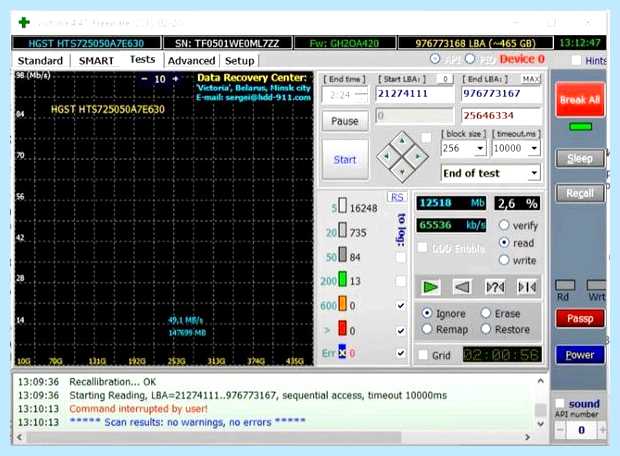The height and width of the screenshot is (456, 620).
Task: Click the right arrow of the diamond navigator
Action: pyautogui.click(x=418, y=157)
